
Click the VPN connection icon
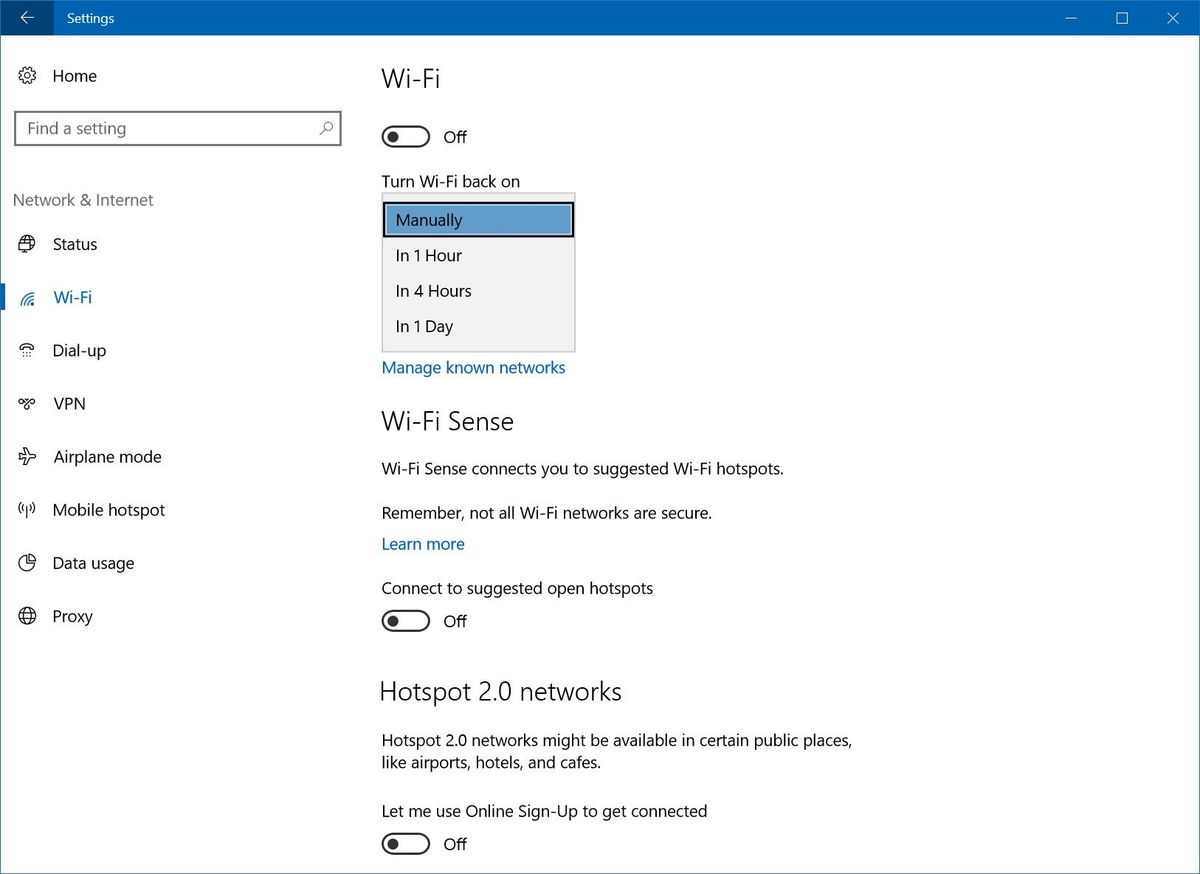[25, 403]
